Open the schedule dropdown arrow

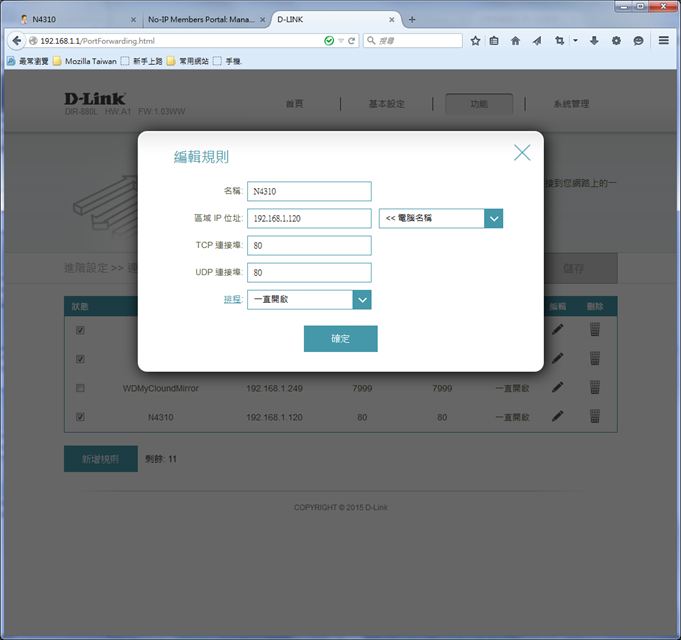pos(362,300)
